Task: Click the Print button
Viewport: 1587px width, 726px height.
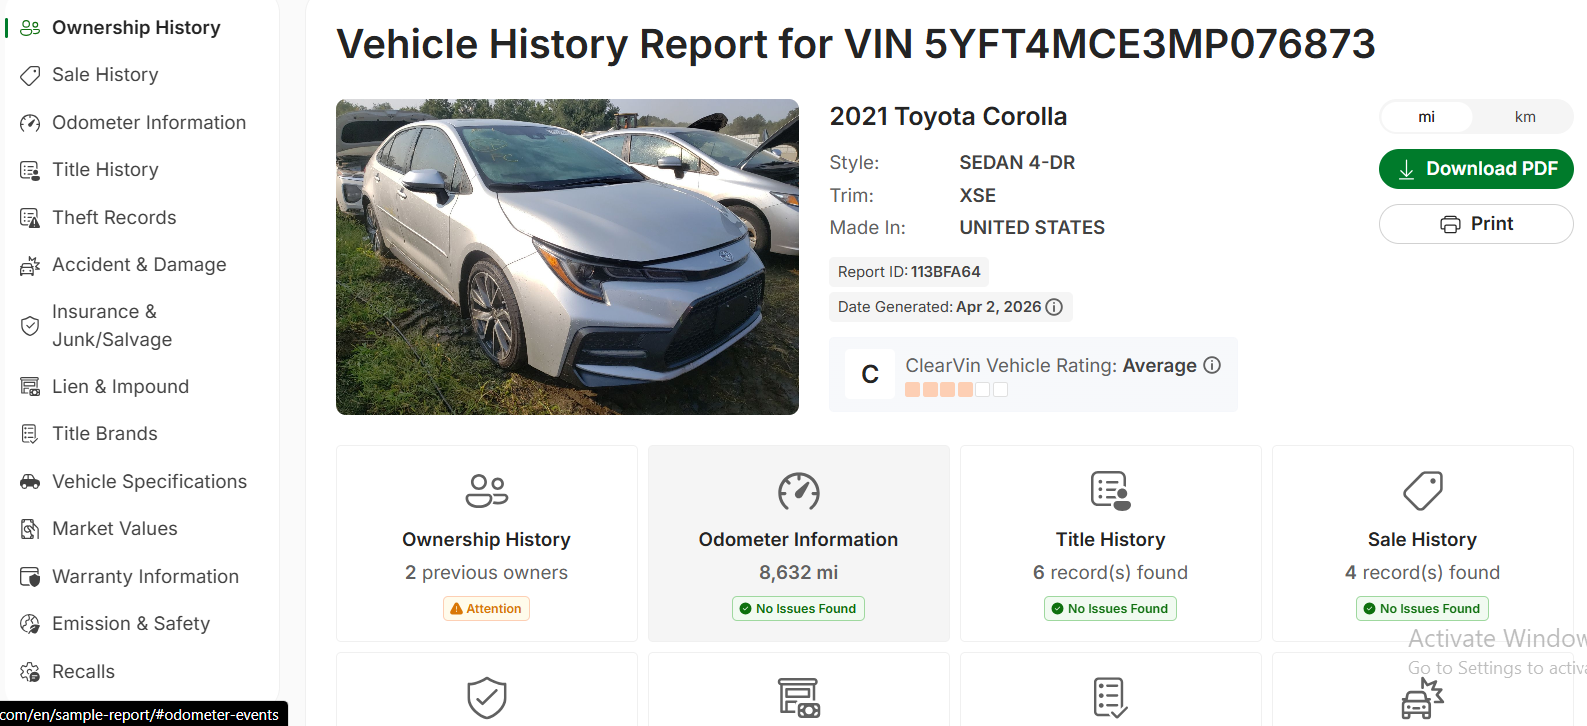Action: (x=1476, y=224)
